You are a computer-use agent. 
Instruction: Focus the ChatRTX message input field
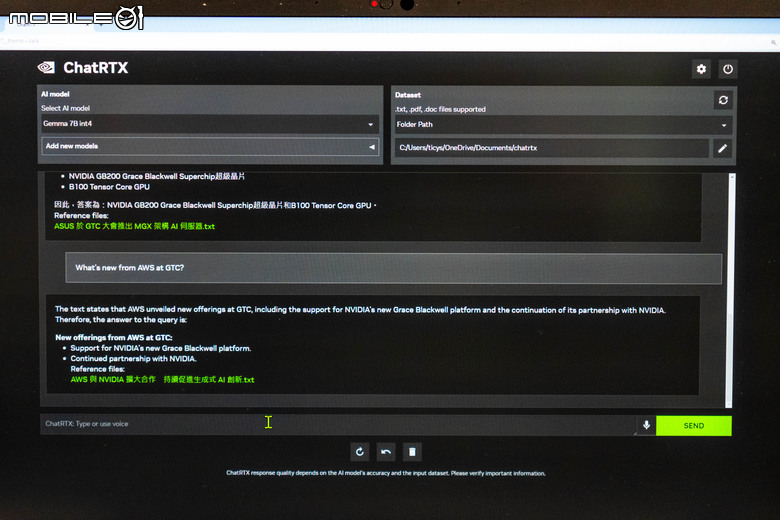pyautogui.click(x=338, y=424)
